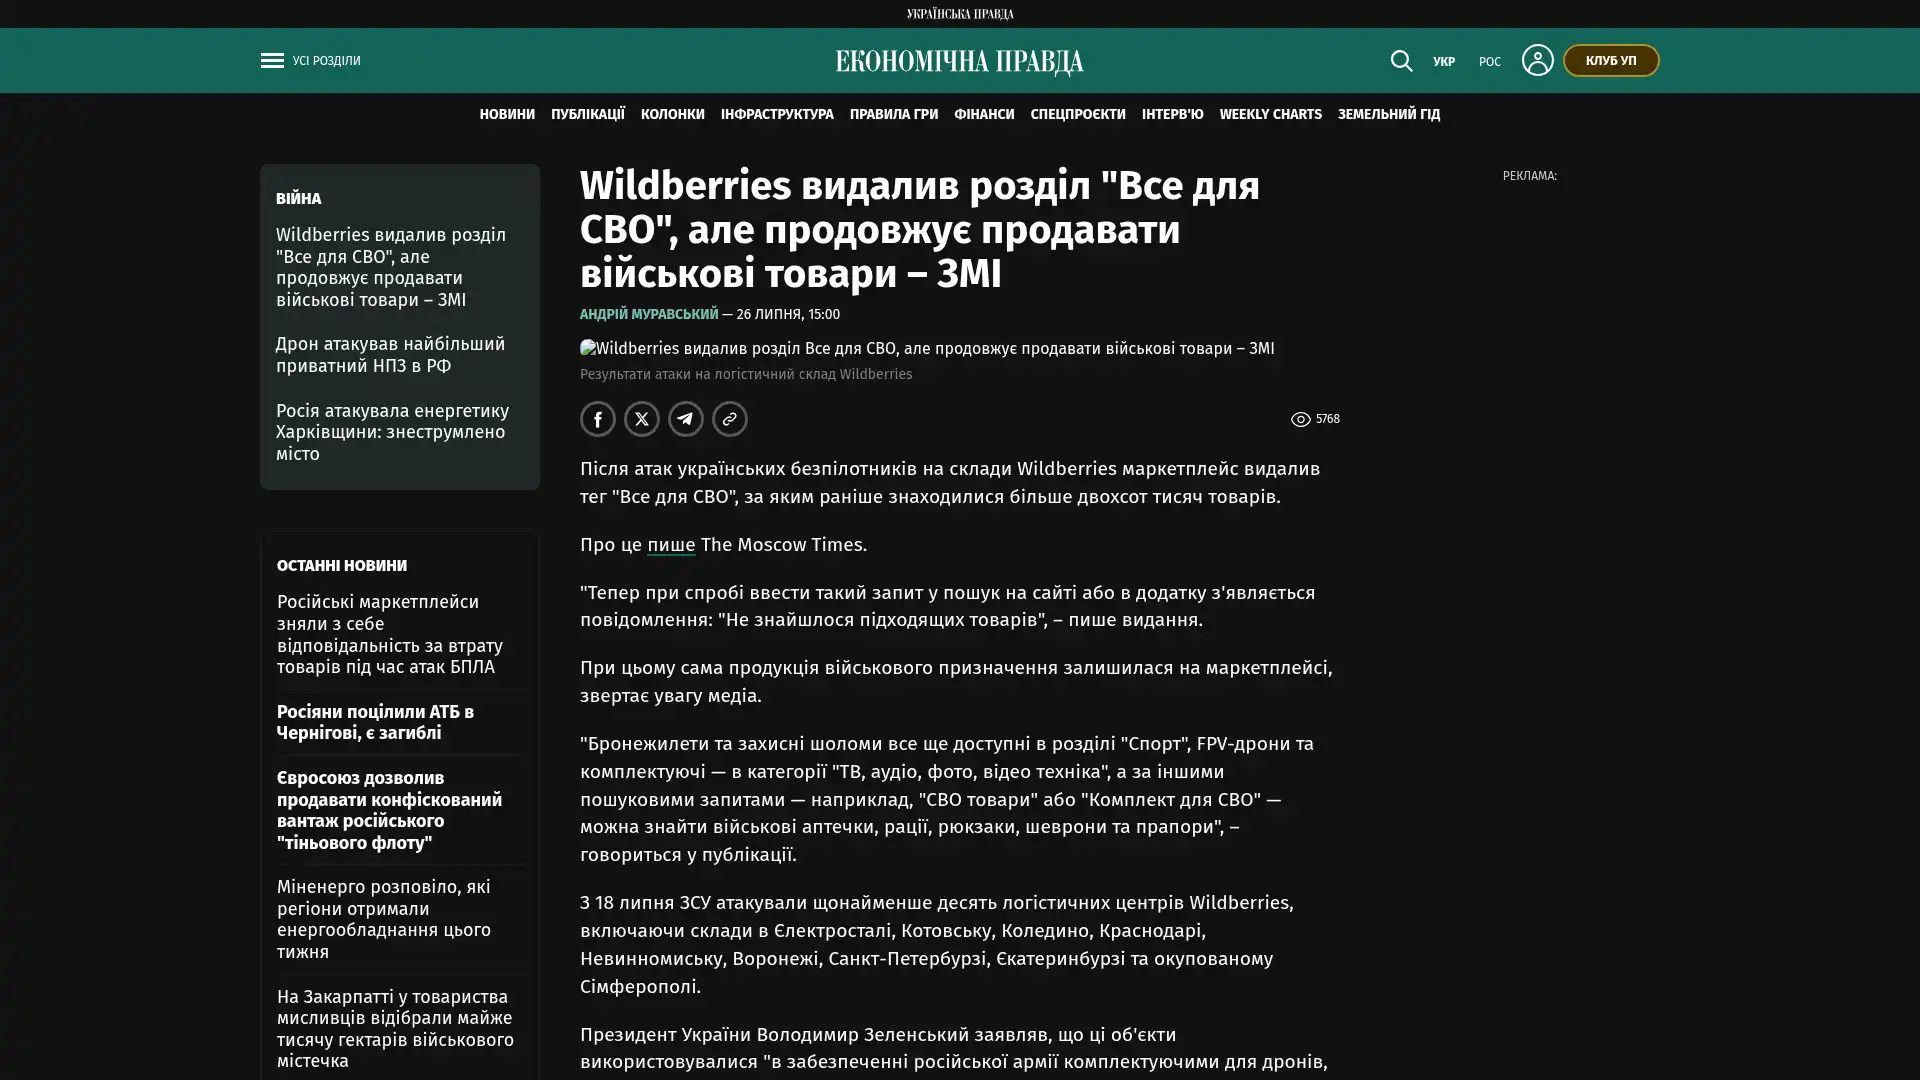Open the WEEKLY CHARTS section
The height and width of the screenshot is (1080, 1920).
pyautogui.click(x=1271, y=114)
